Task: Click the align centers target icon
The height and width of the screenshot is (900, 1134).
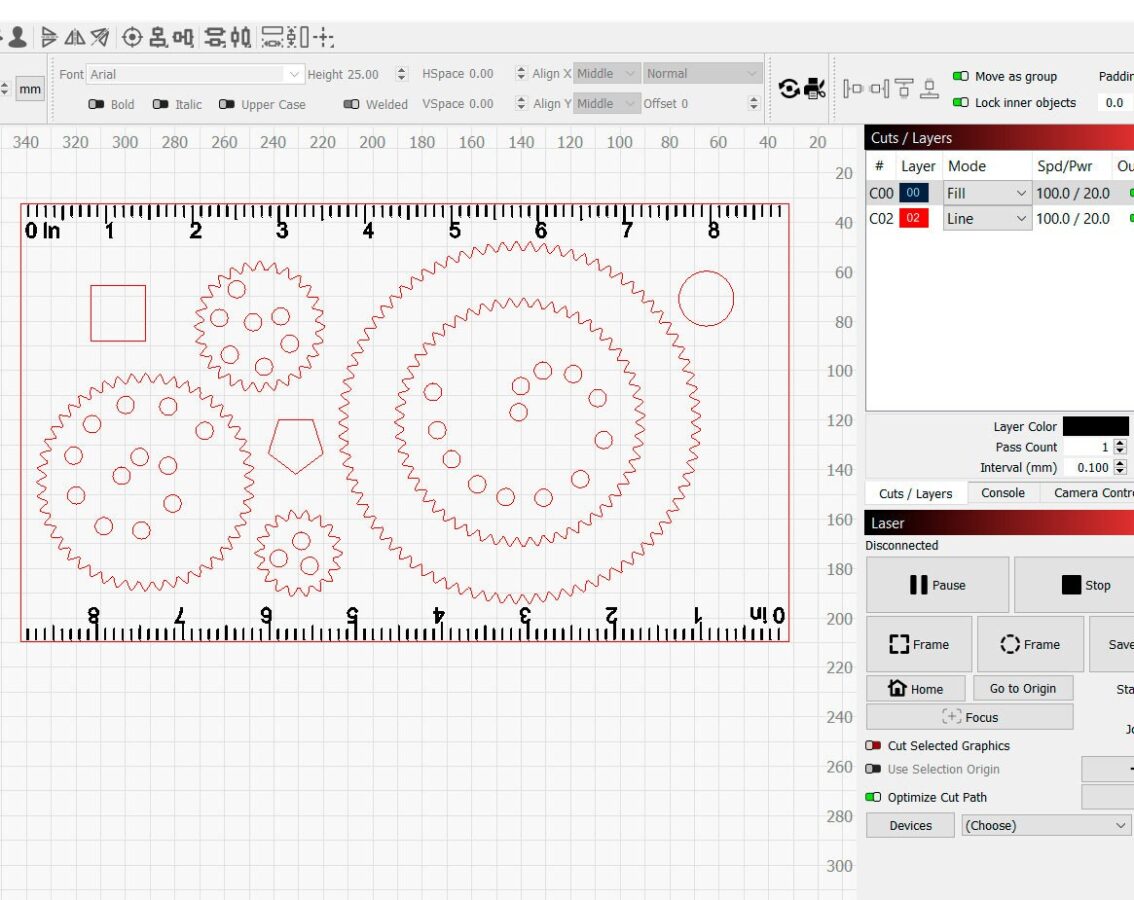Action: tap(132, 38)
